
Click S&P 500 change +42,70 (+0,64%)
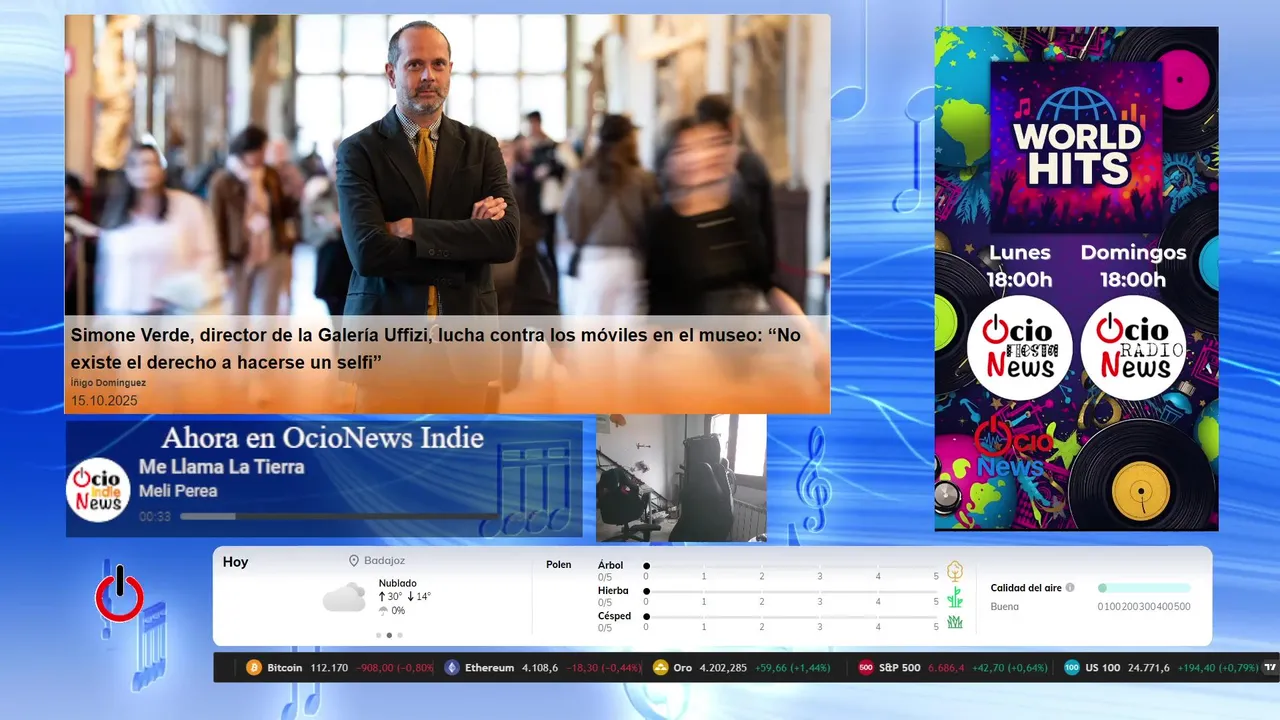pyautogui.click(x=1010, y=668)
